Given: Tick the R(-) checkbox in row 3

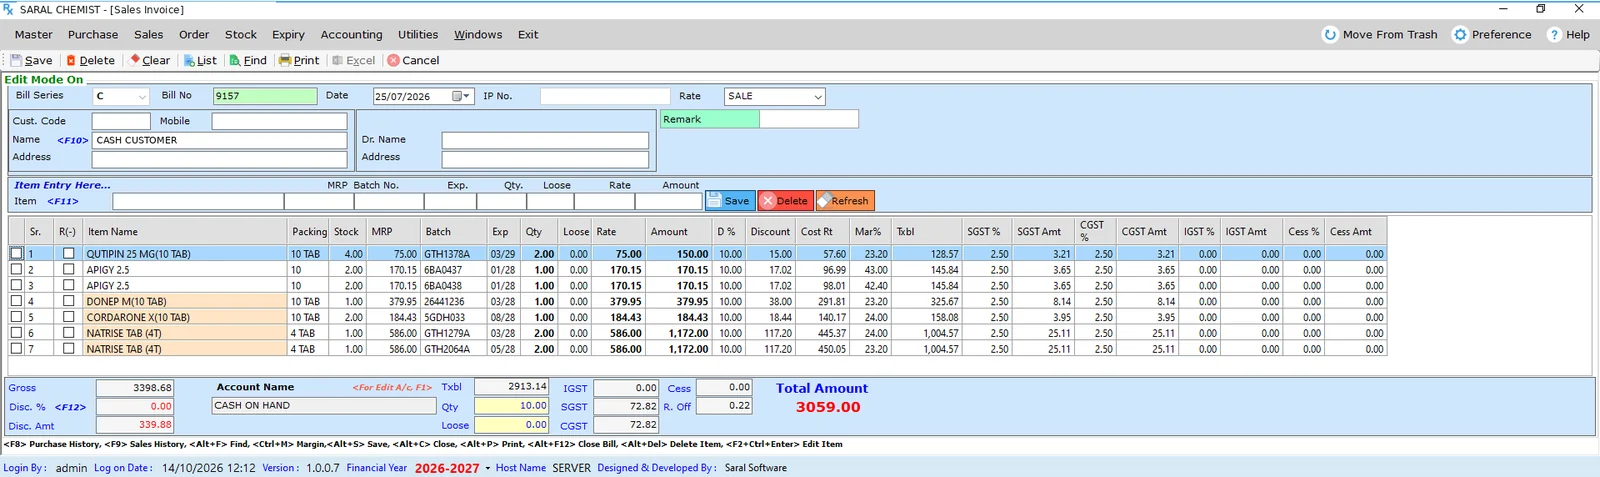Looking at the screenshot, I should (x=68, y=286).
